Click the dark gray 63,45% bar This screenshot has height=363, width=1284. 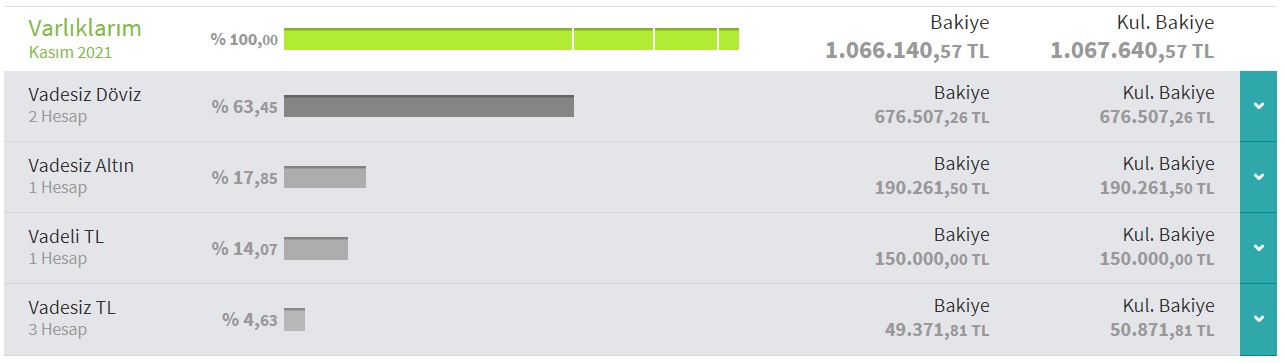(x=429, y=106)
